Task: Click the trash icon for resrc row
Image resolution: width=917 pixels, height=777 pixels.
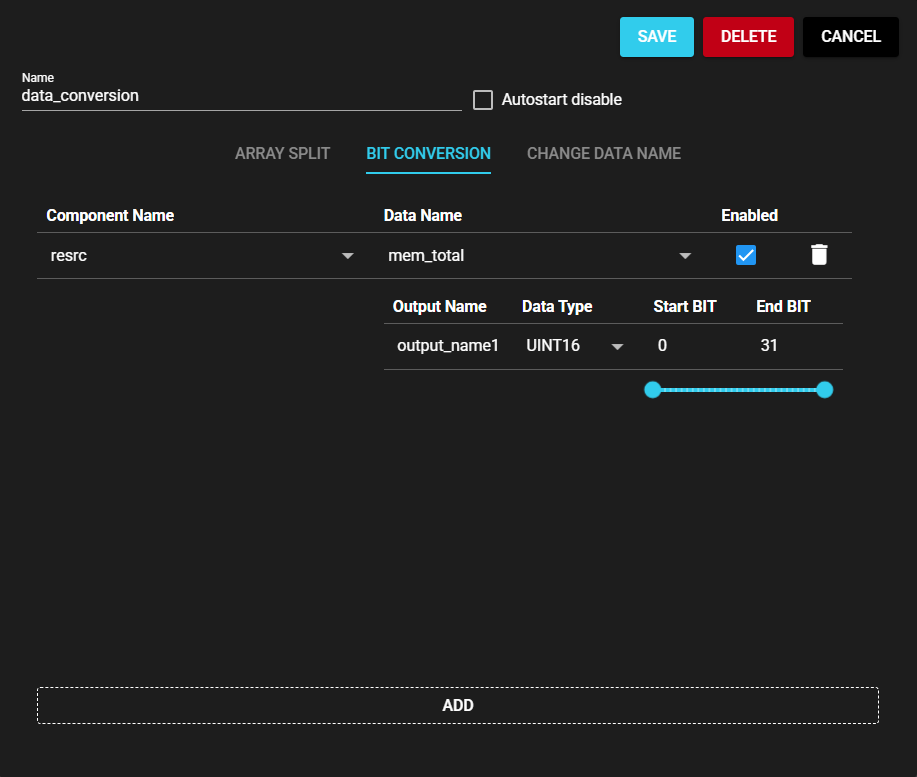Action: (x=819, y=255)
